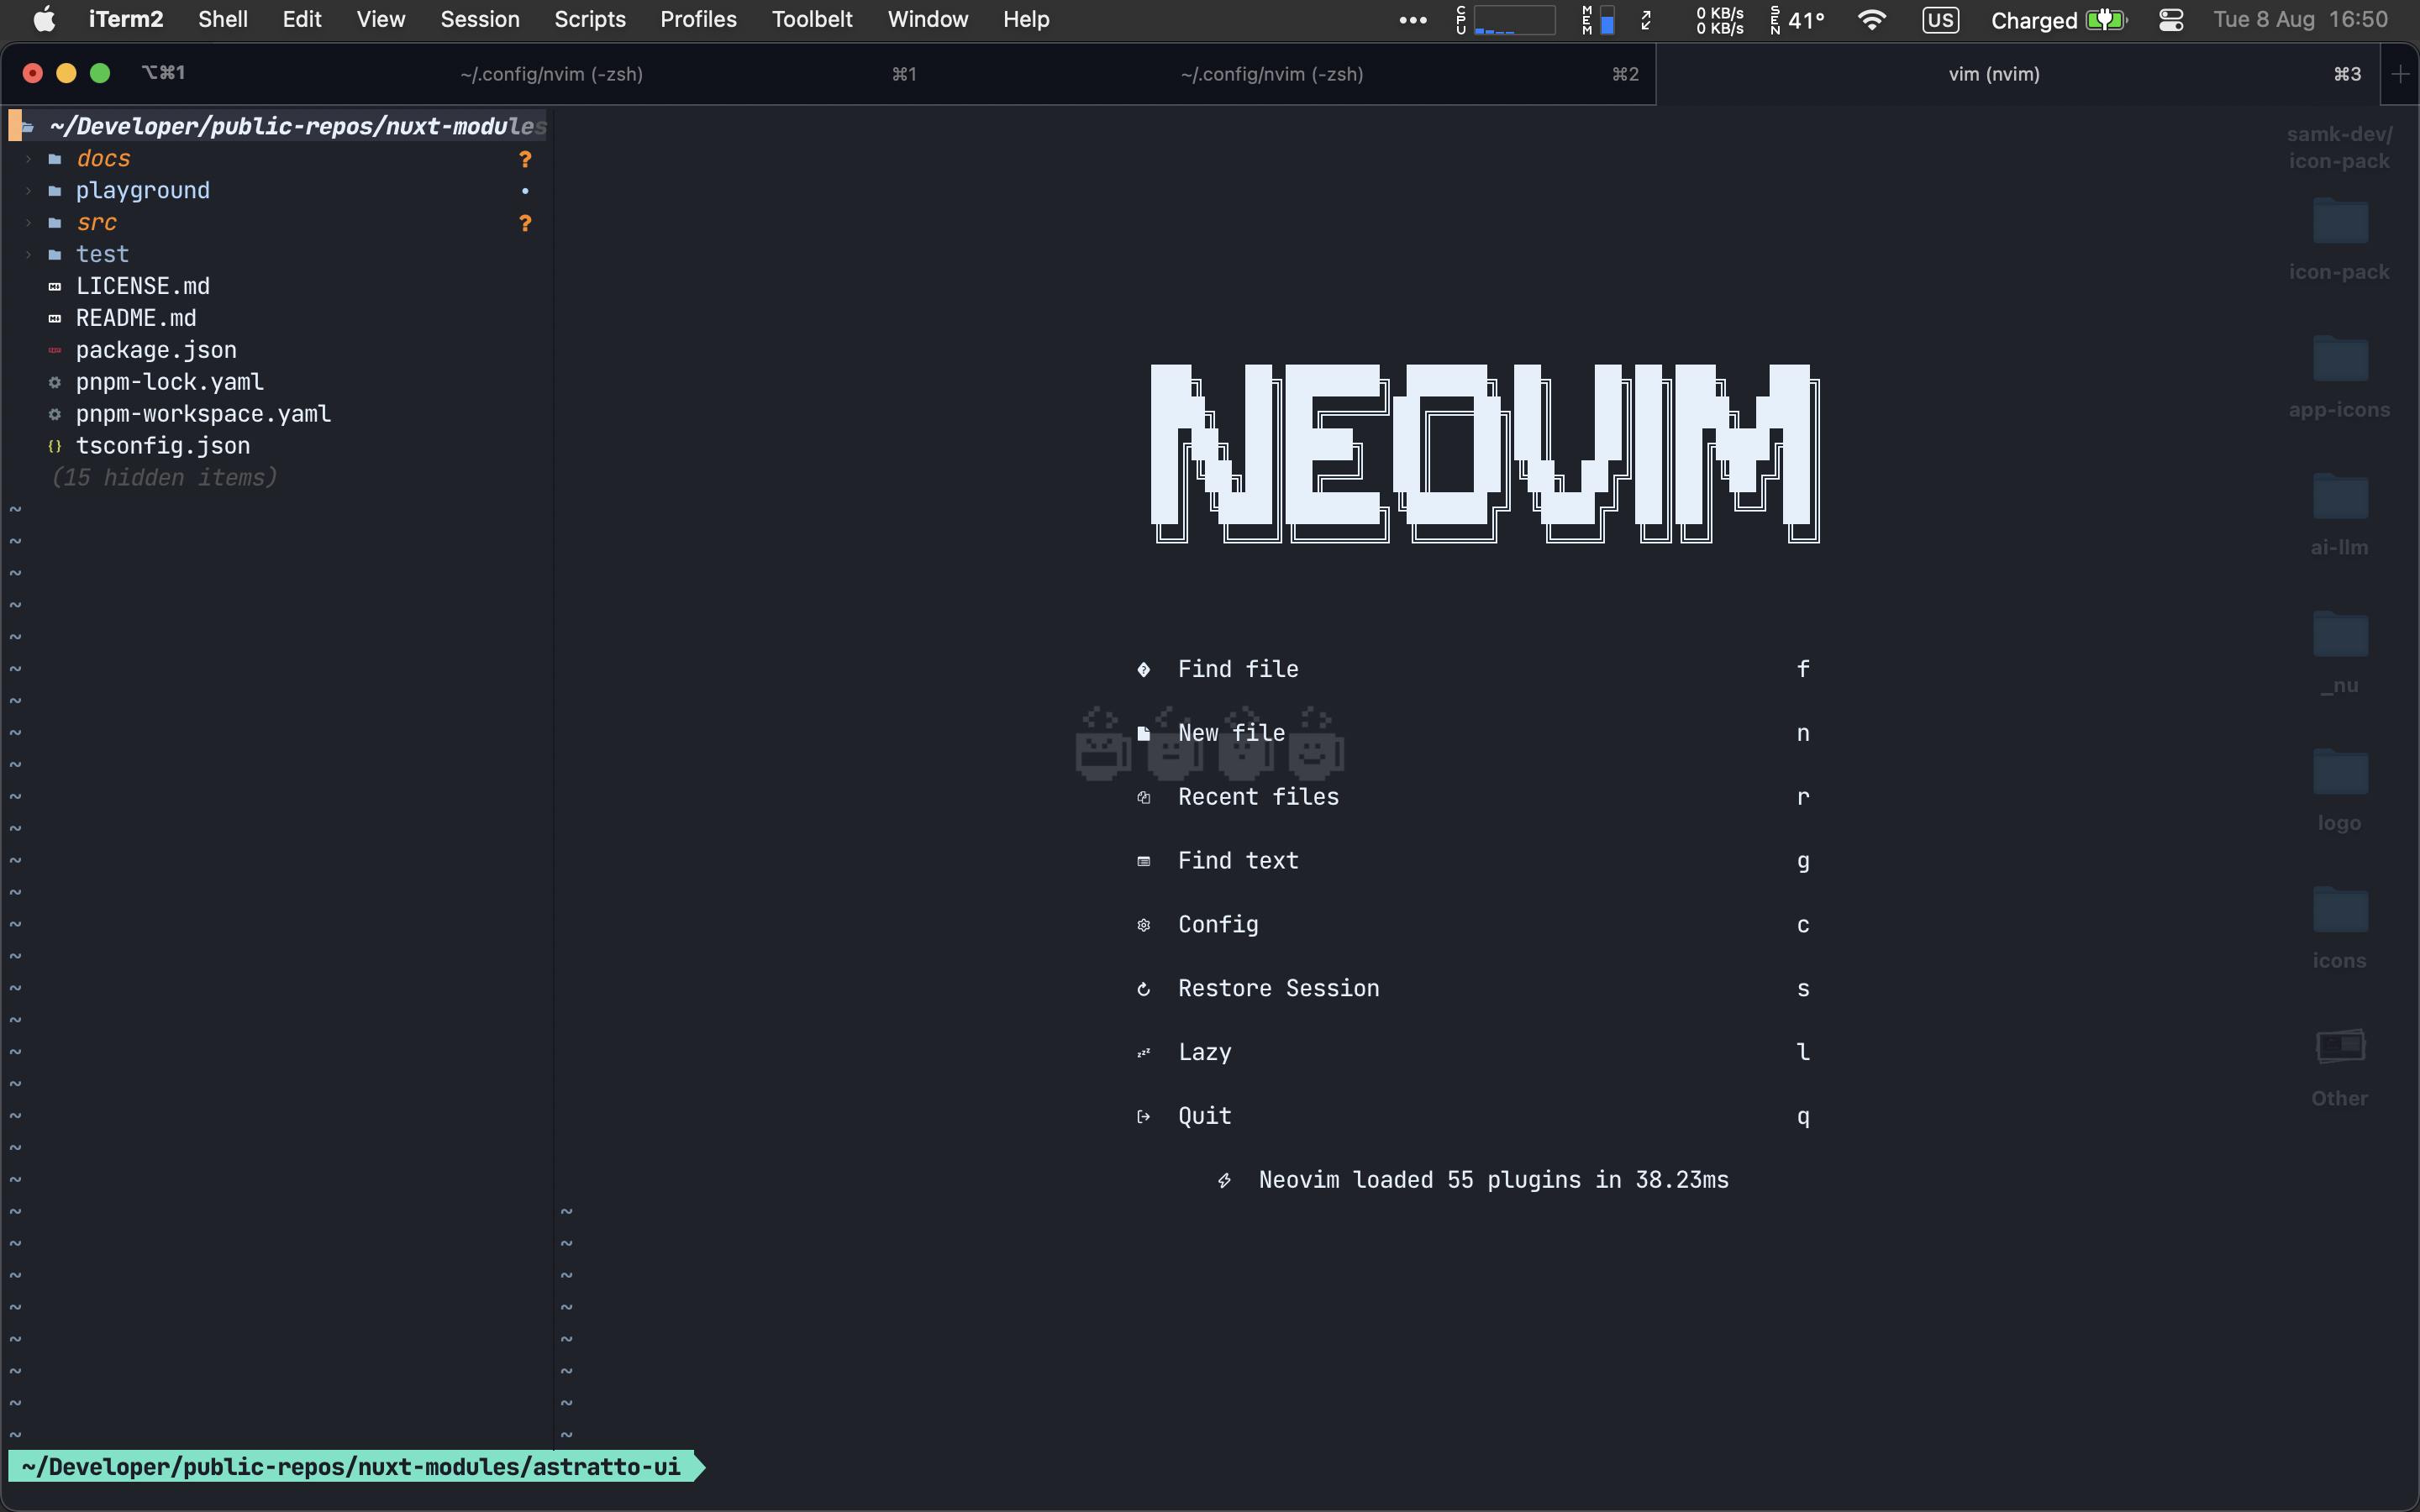
Task: Click the Recent files icon on dashboard
Action: coord(1143,797)
